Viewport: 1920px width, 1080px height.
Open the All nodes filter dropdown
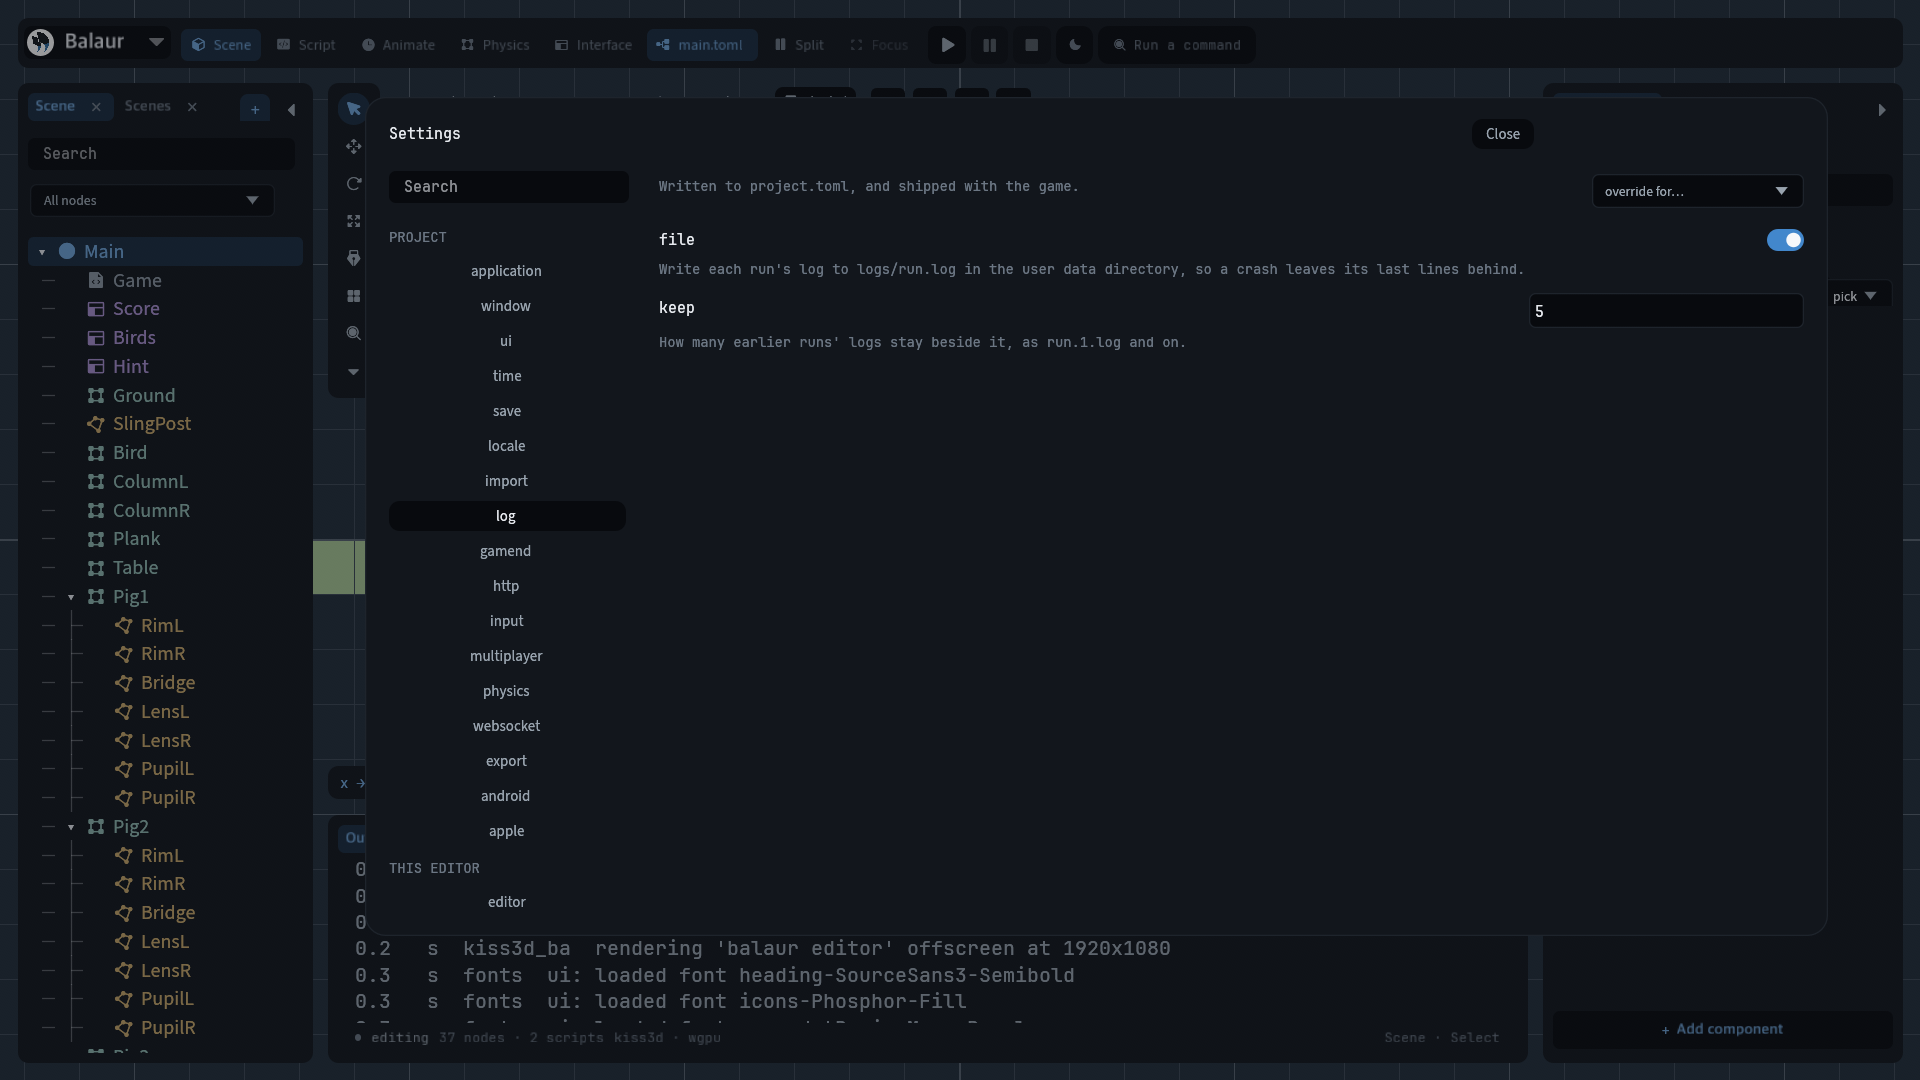pos(152,200)
